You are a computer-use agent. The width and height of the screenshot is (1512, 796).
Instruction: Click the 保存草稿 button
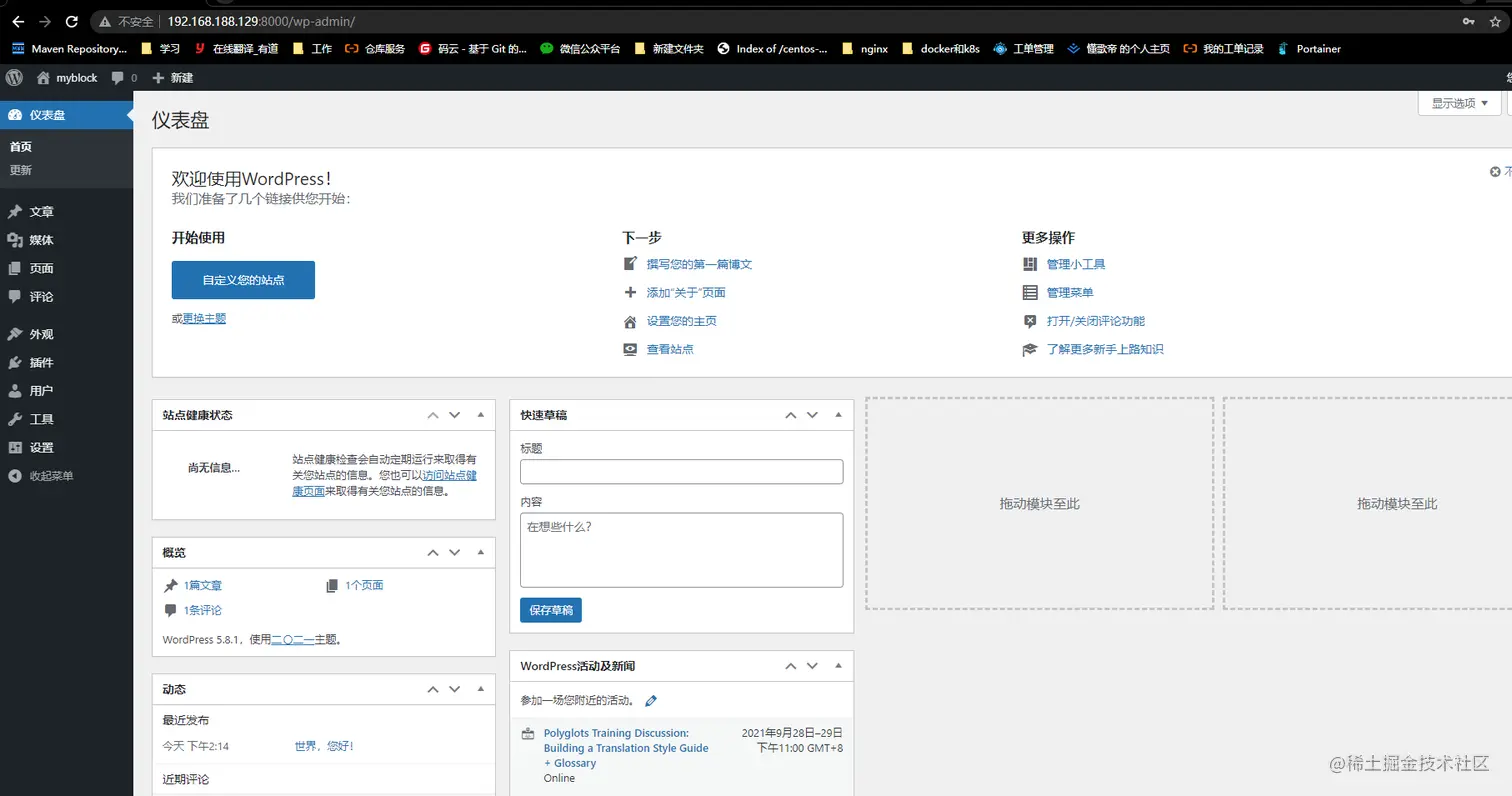point(551,610)
